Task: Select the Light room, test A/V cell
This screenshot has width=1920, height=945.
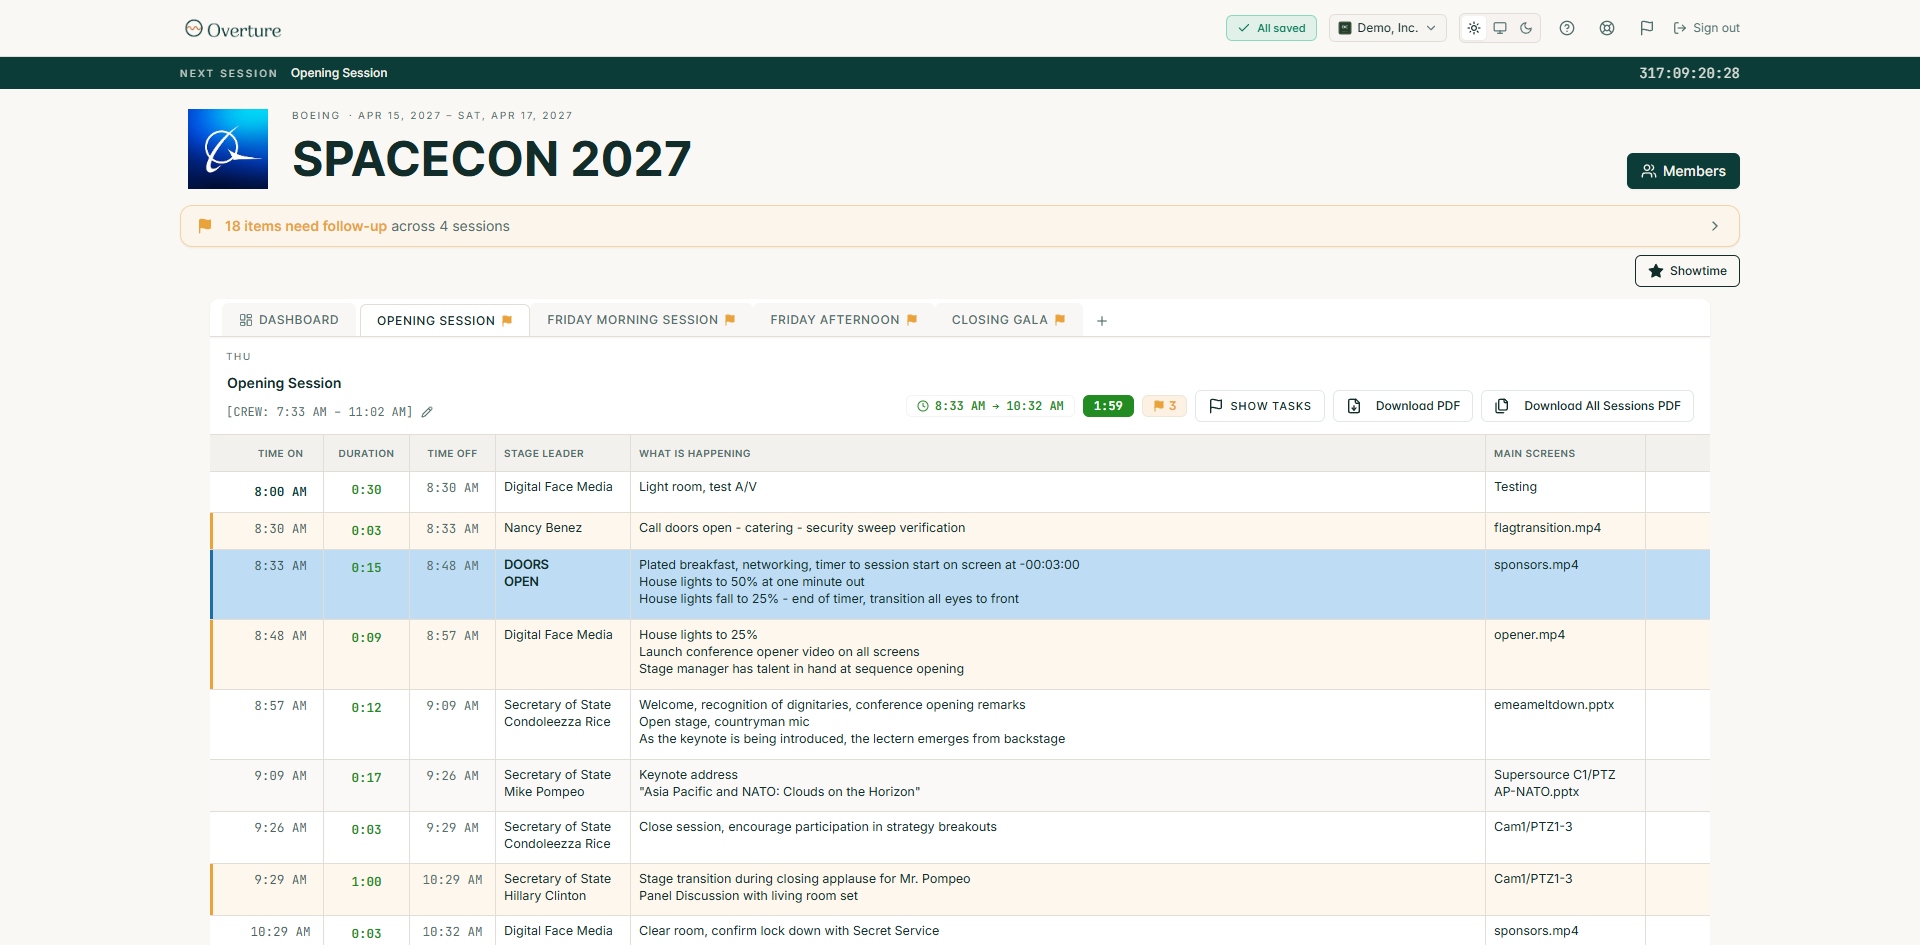Action: [x=1057, y=492]
